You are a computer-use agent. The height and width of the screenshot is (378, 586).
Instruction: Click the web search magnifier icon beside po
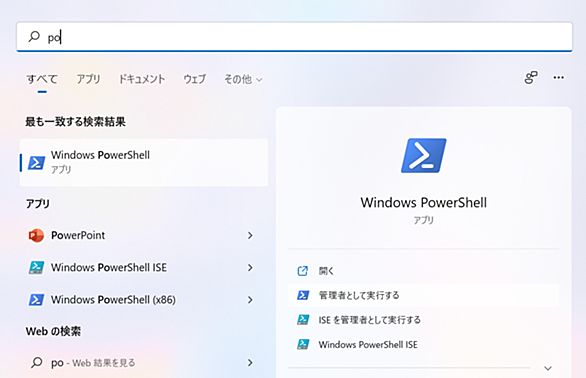point(37,362)
